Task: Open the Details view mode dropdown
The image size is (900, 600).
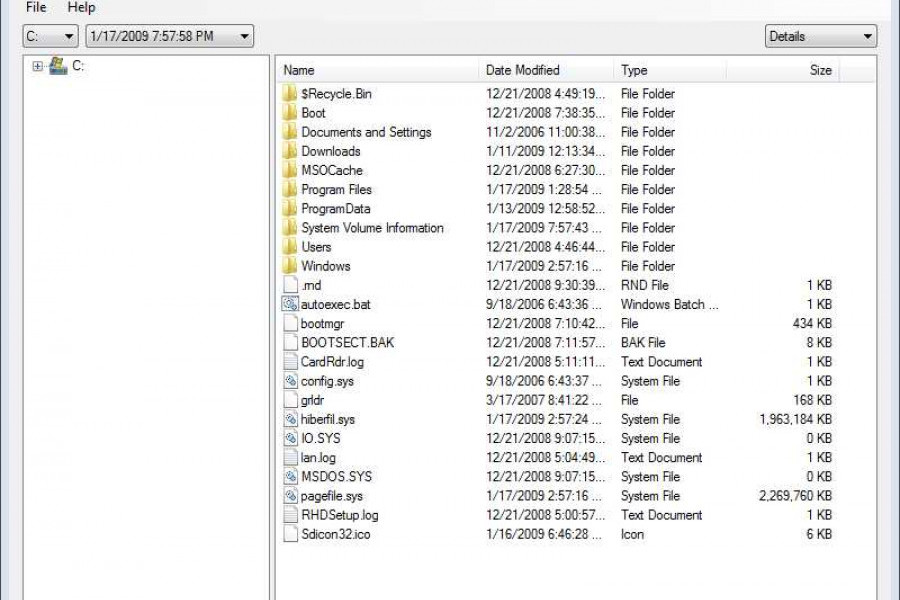Action: (x=820, y=37)
